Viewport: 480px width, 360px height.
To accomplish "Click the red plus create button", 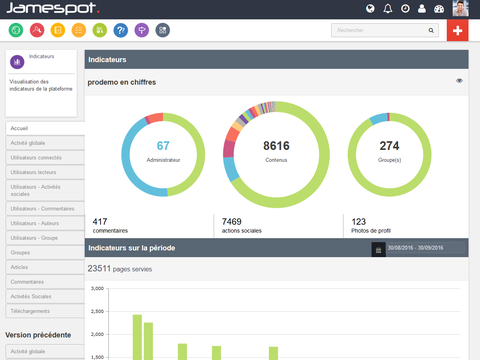I will tap(457, 30).
